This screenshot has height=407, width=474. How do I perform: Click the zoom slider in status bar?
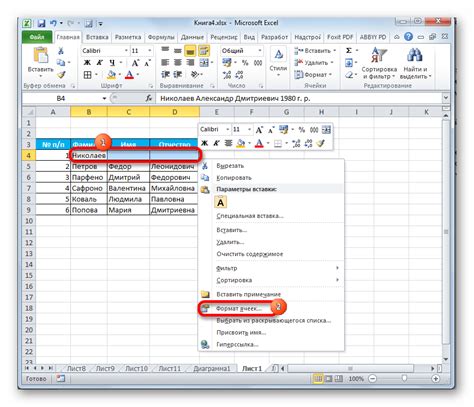(404, 378)
